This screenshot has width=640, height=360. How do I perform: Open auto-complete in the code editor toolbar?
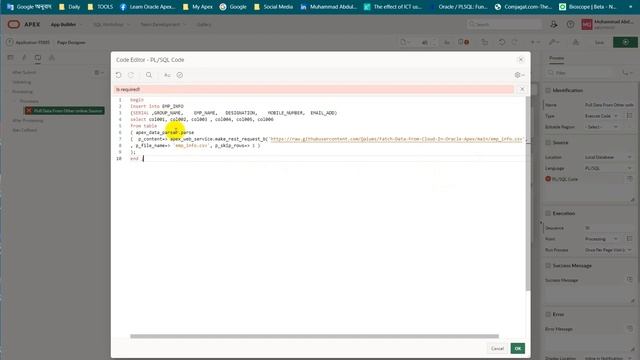(x=167, y=75)
